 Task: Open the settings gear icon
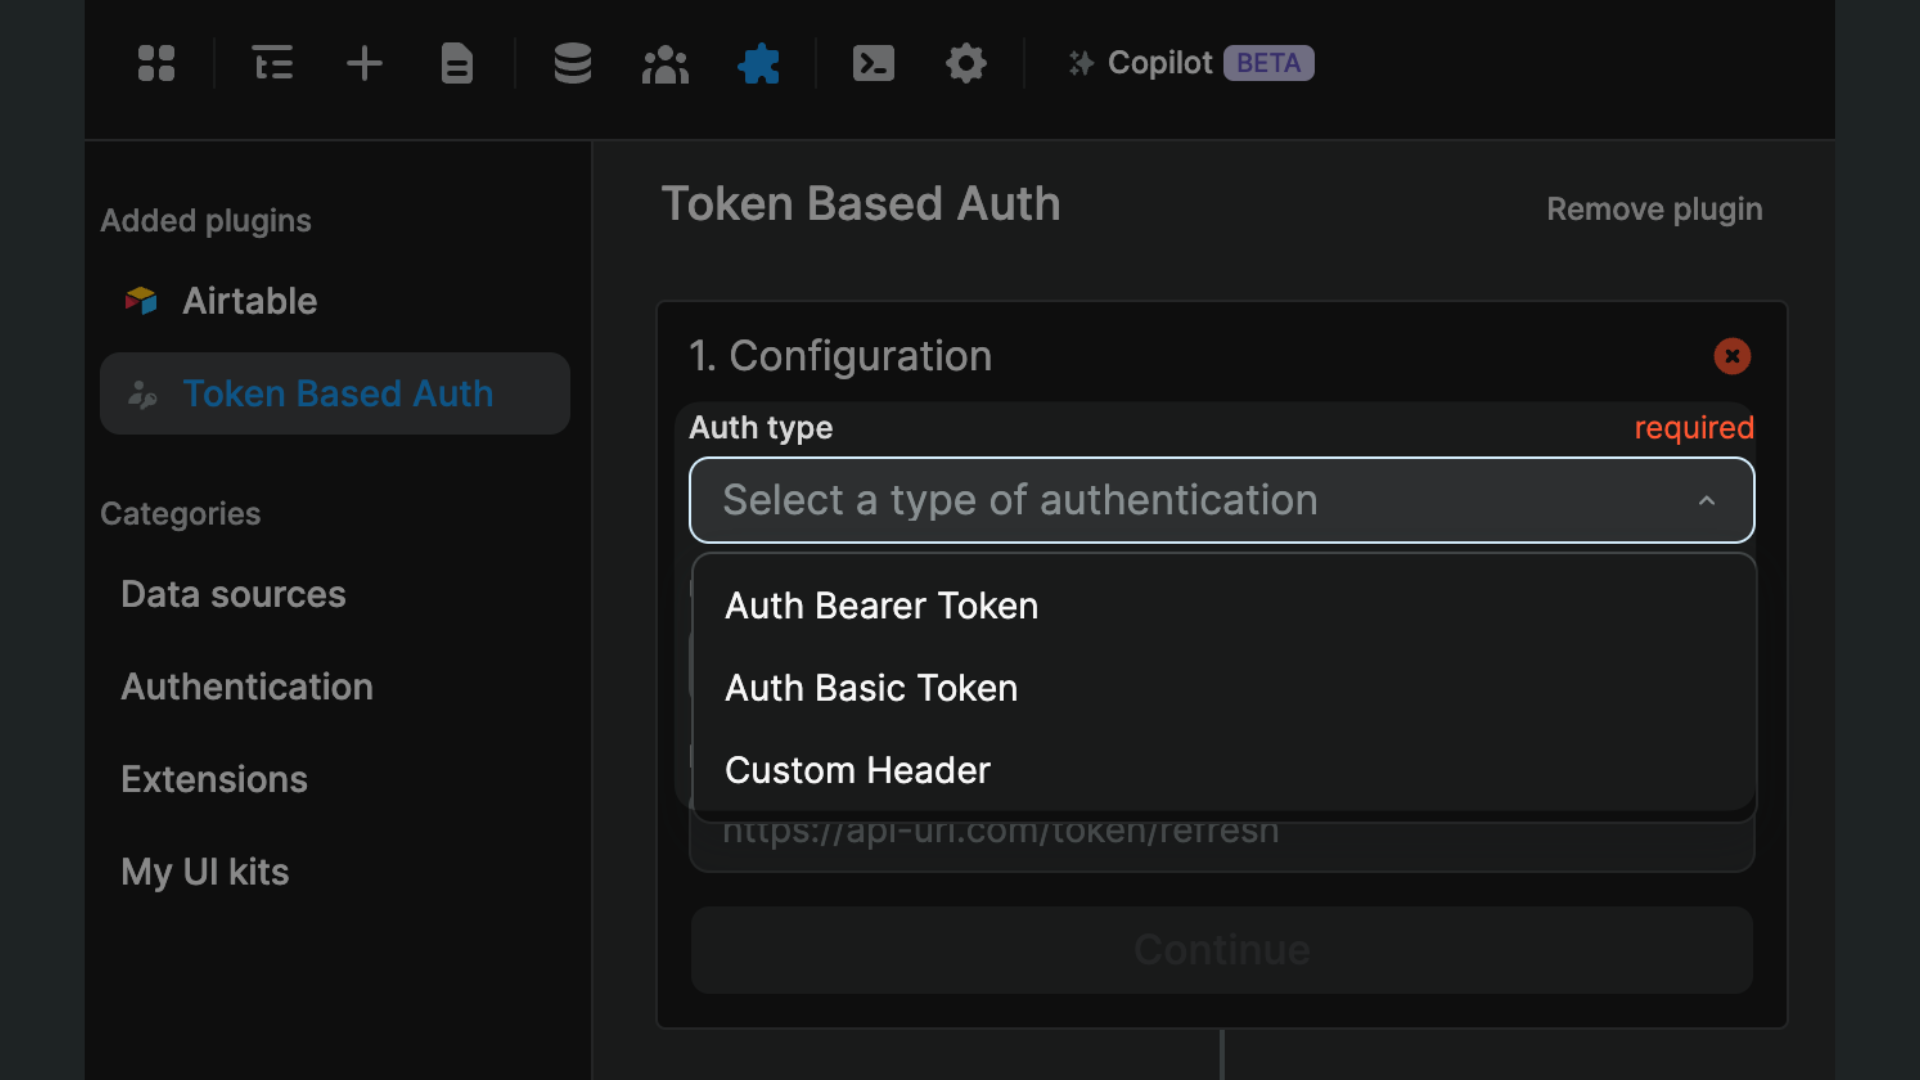965,63
